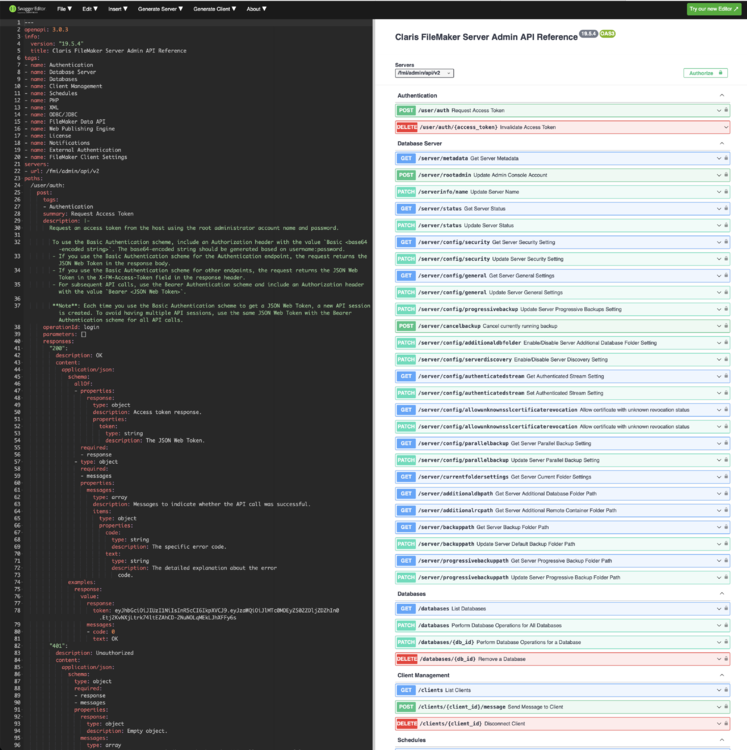Open PATCH /server/backuppath Update Server Default Backup Folder Path
This screenshot has height=750, width=747.
pos(562,543)
